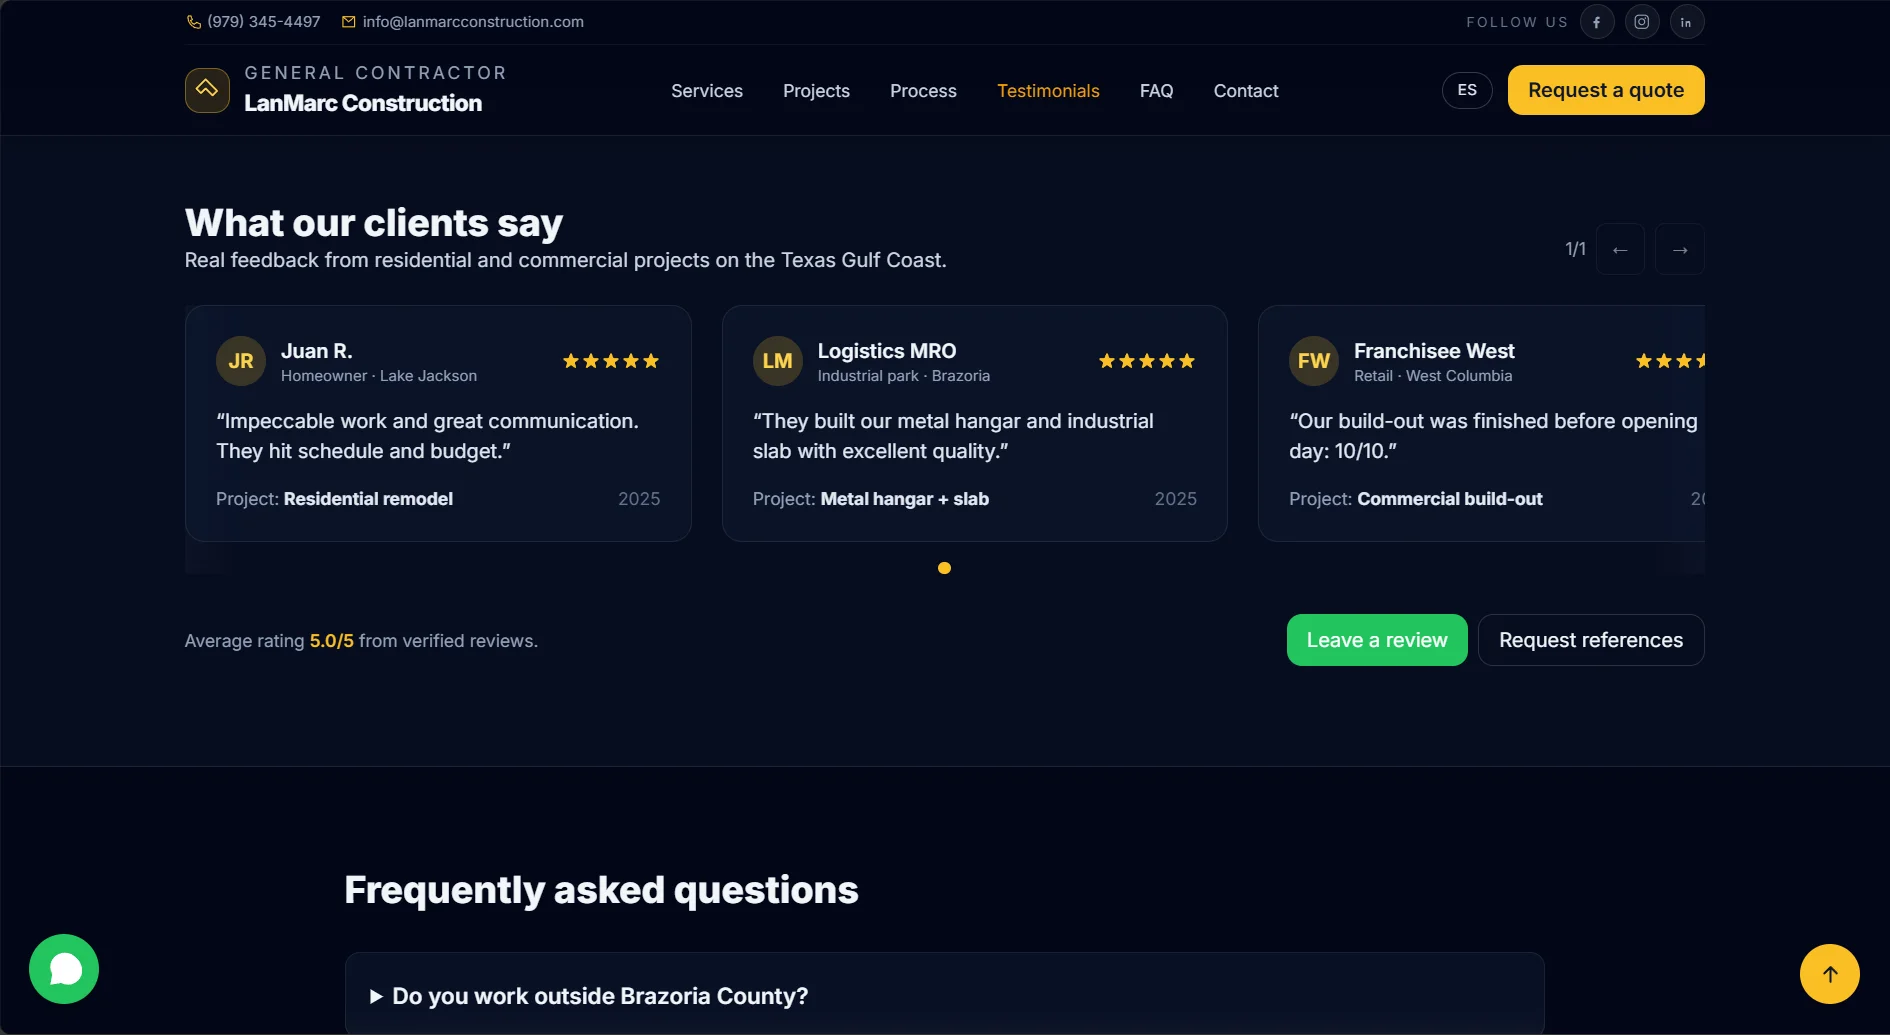Go to previous testimonial with left arrow

click(x=1620, y=250)
